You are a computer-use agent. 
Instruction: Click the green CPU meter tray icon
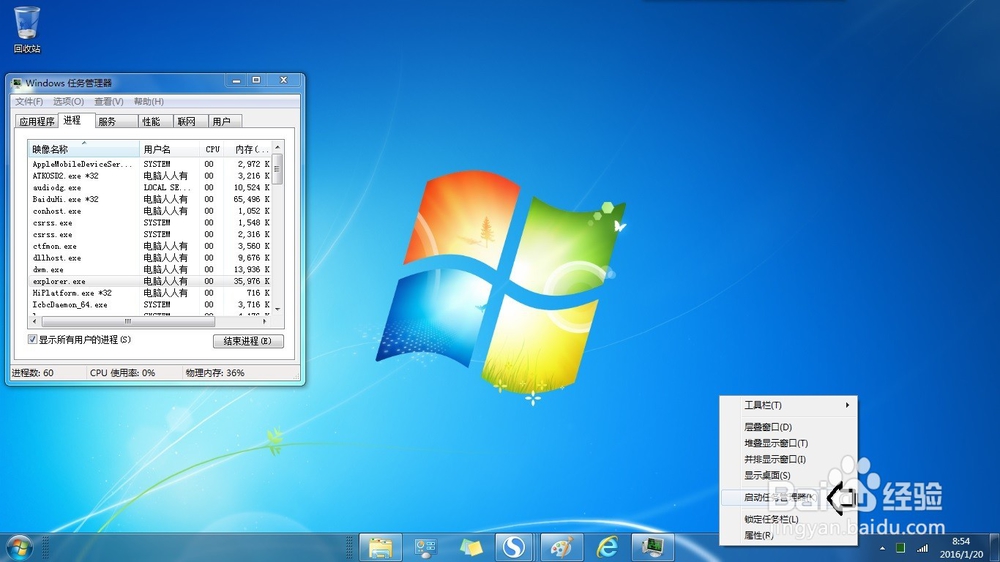click(x=900, y=548)
